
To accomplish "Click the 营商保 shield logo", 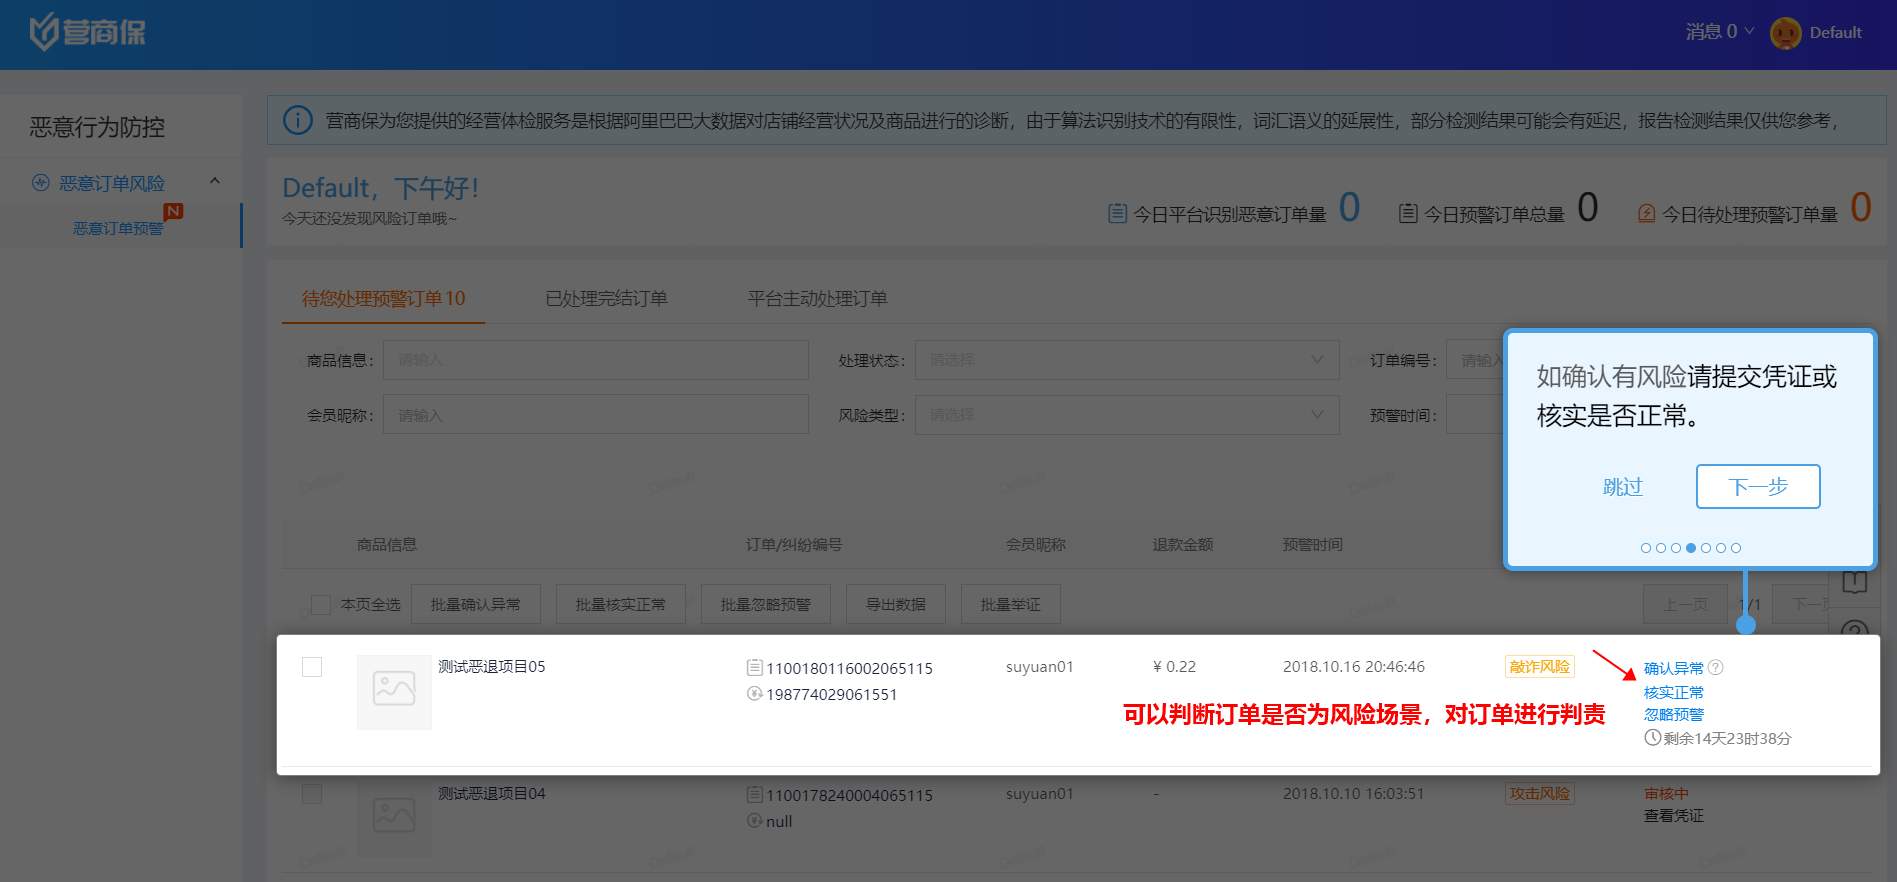I will [x=44, y=32].
